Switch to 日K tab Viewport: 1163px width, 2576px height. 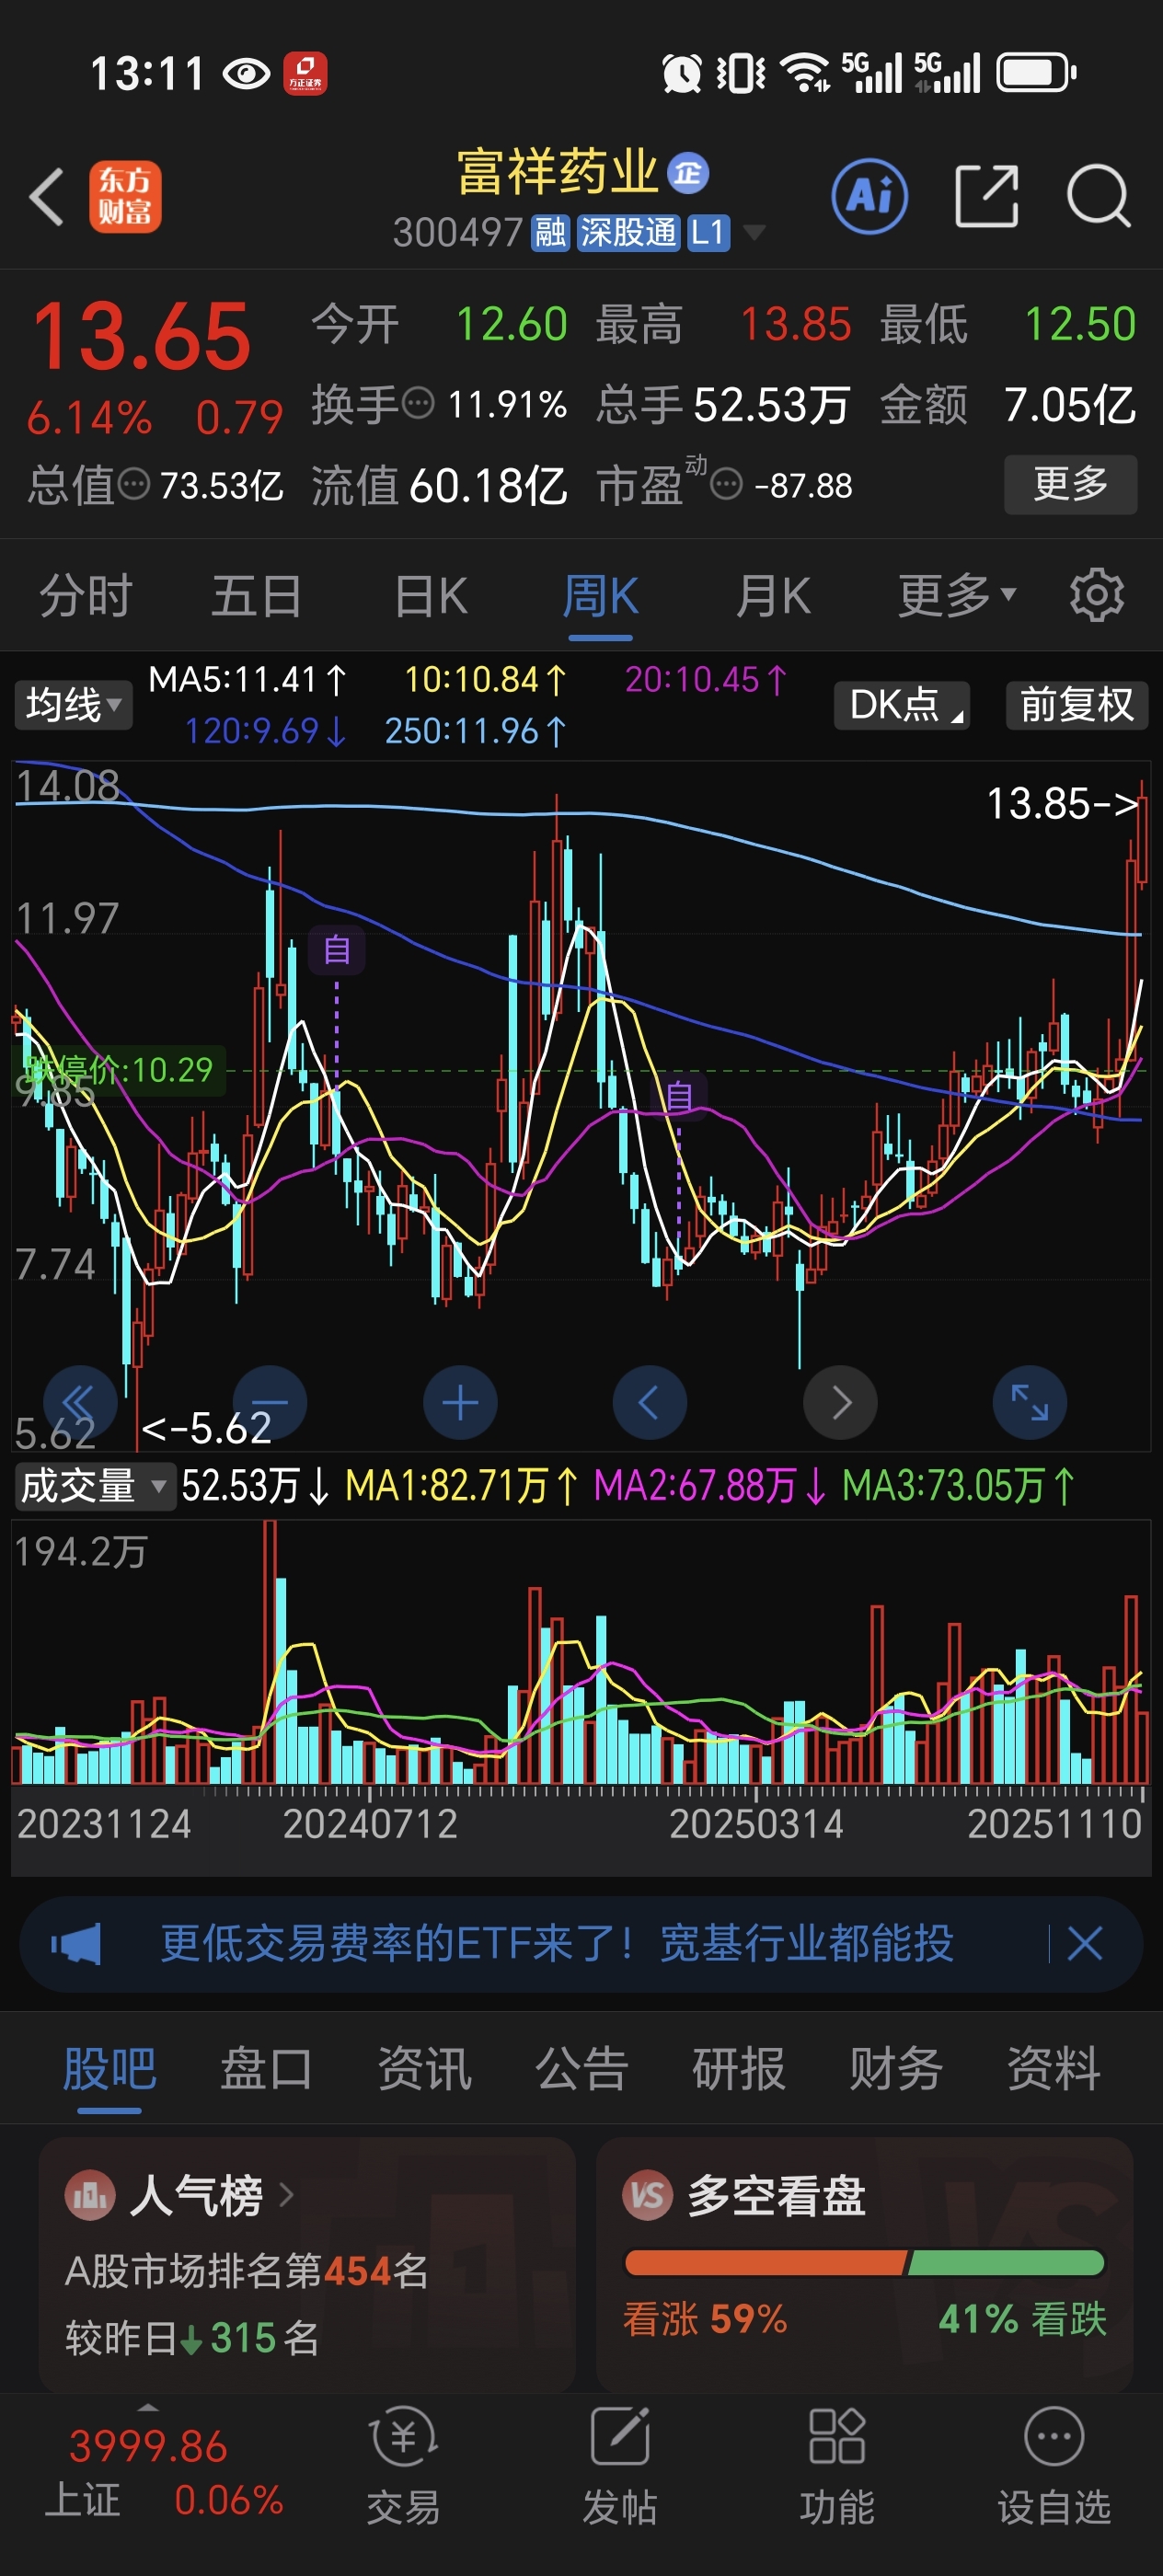click(431, 596)
